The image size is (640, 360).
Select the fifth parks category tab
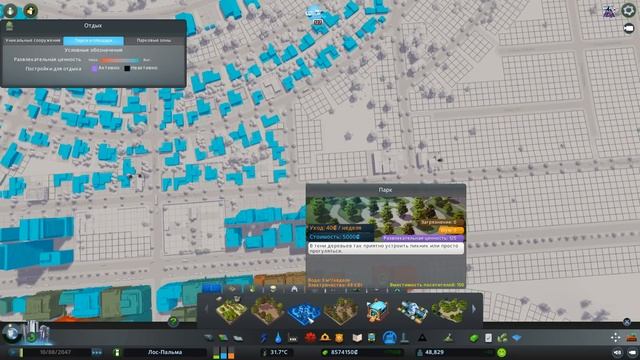(x=294, y=289)
